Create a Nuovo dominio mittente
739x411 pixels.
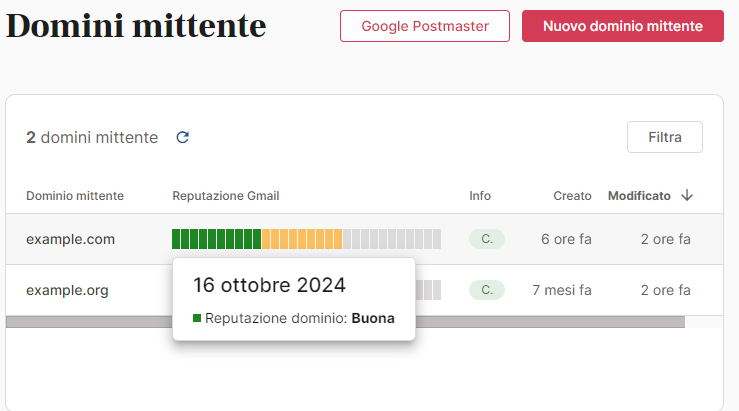point(622,26)
